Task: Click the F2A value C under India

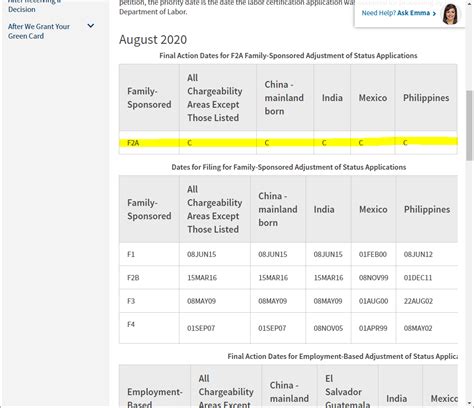Action: point(324,143)
